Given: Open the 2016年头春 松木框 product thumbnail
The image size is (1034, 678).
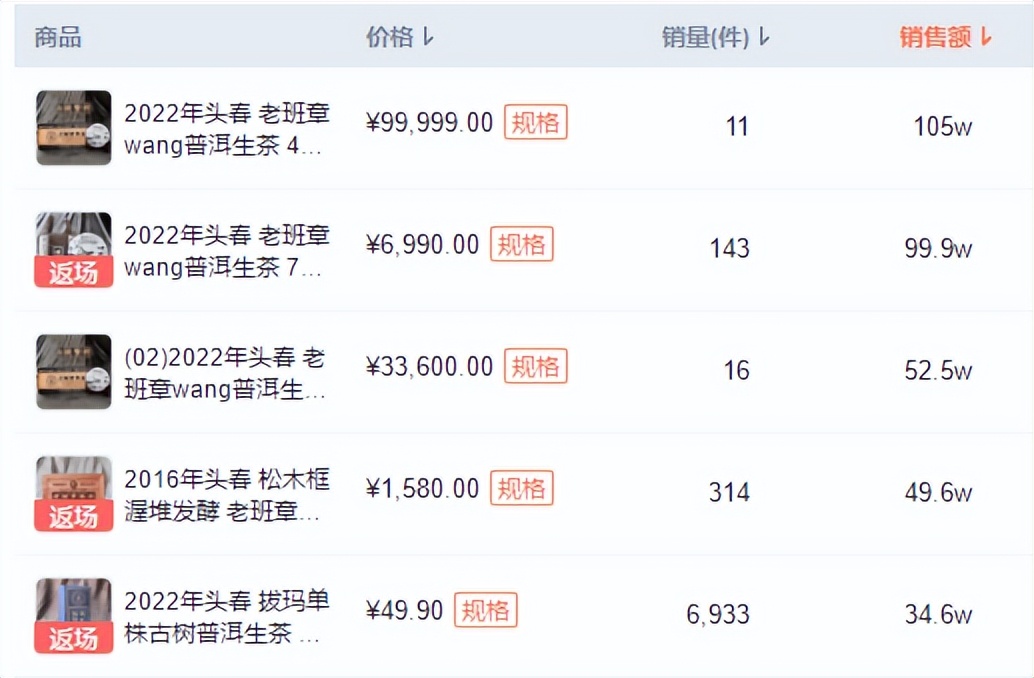Looking at the screenshot, I should pyautogui.click(x=74, y=493).
